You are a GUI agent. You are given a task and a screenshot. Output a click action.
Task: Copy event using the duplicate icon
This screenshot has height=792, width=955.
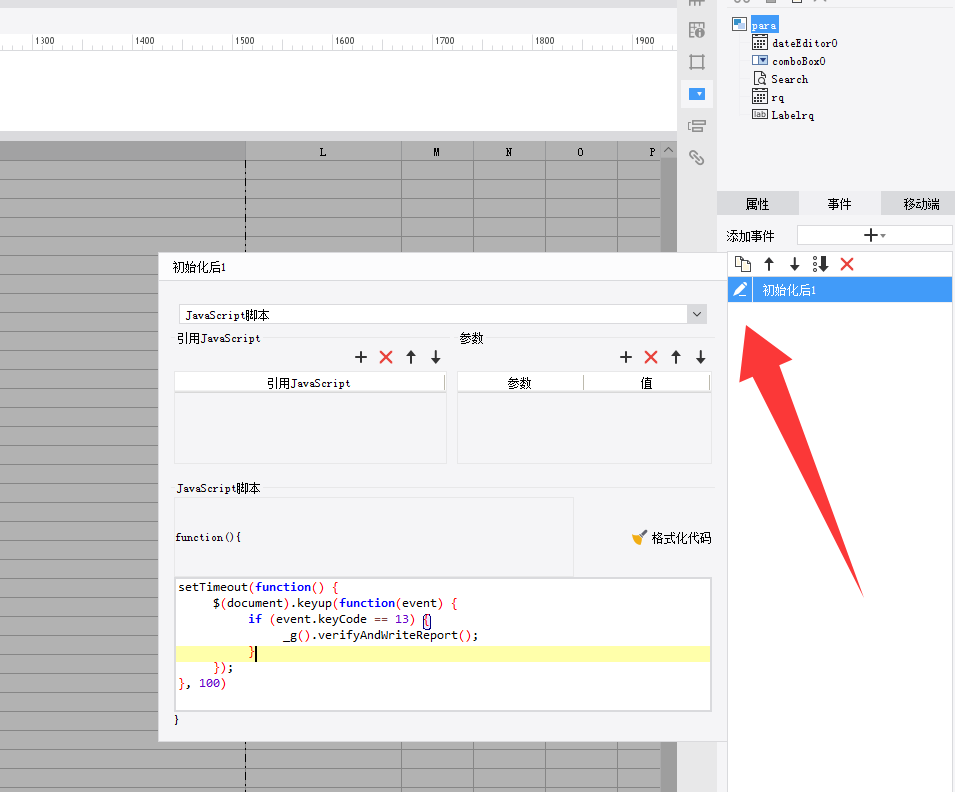coord(742,264)
